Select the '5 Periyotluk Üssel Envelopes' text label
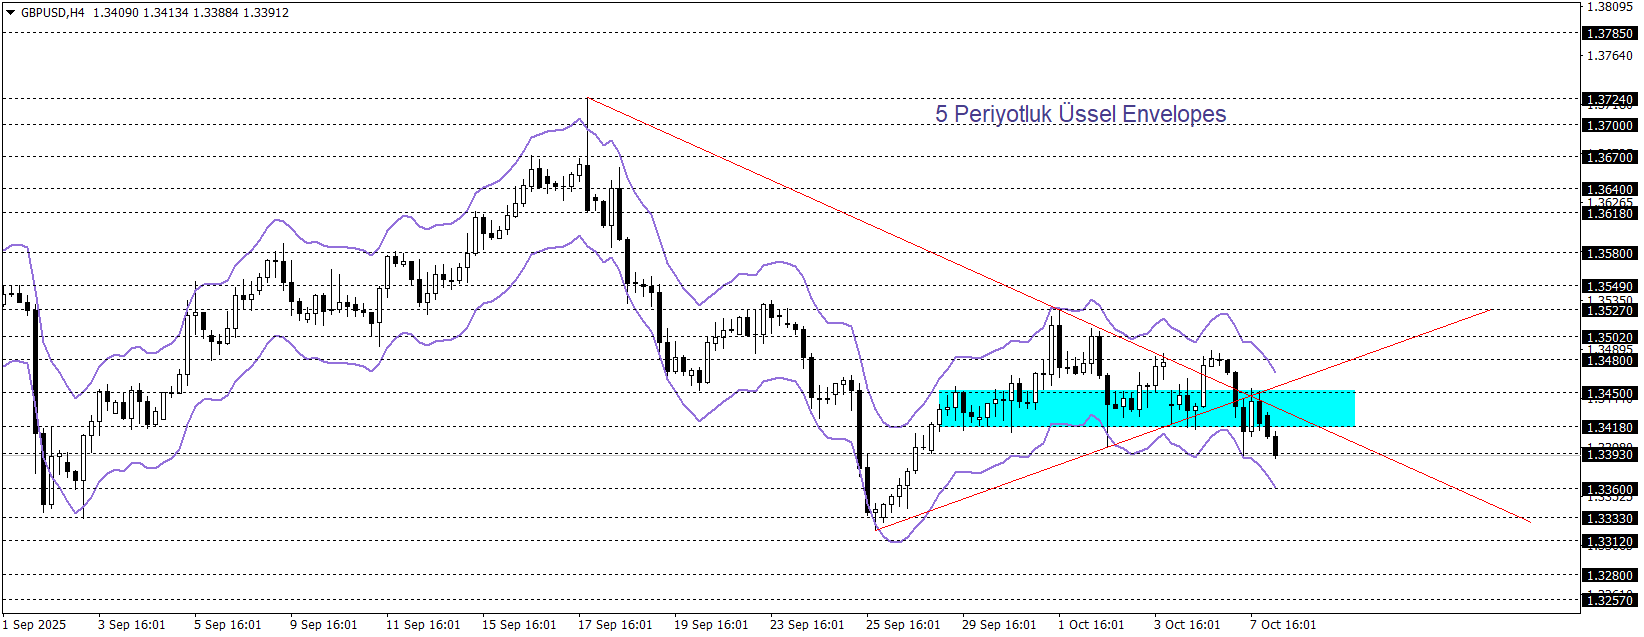 [1080, 114]
